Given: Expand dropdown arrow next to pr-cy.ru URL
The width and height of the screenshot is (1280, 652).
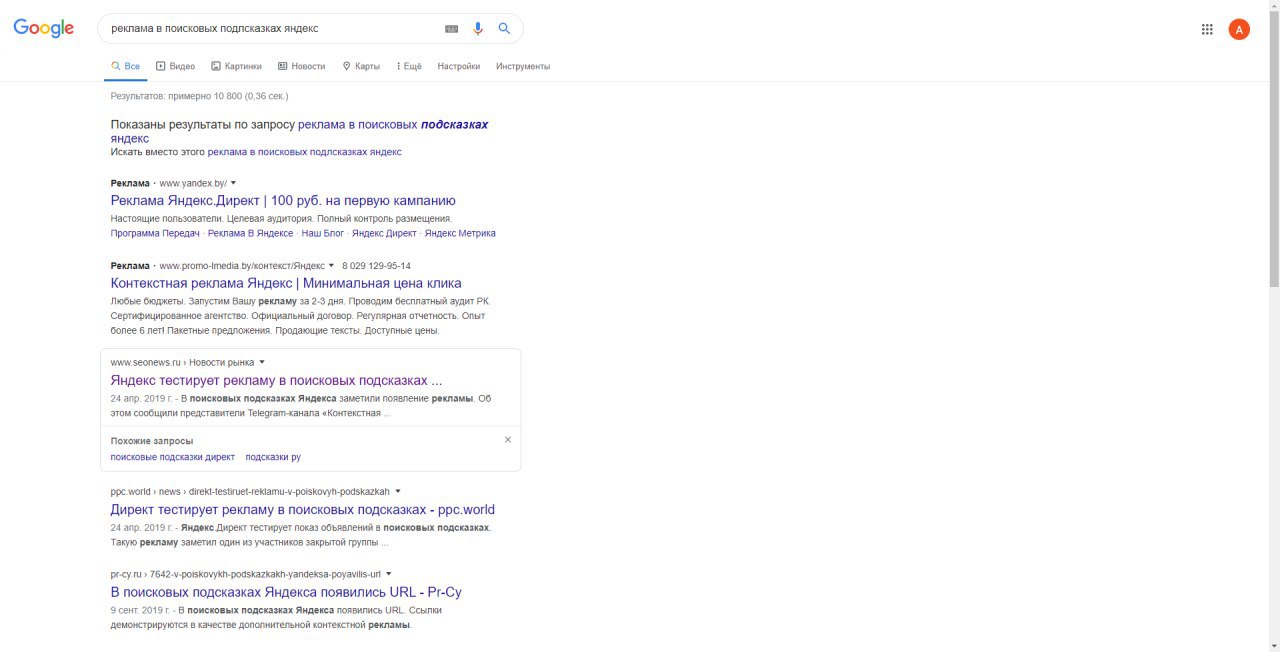Looking at the screenshot, I should (x=389, y=574).
